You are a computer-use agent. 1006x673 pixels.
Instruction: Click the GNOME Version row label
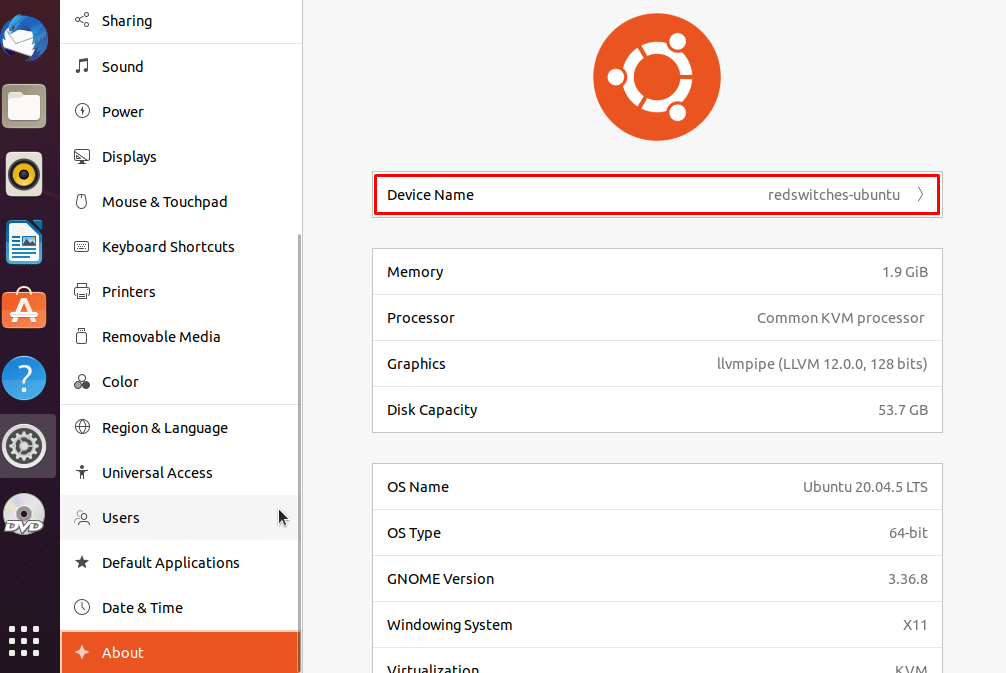440,579
